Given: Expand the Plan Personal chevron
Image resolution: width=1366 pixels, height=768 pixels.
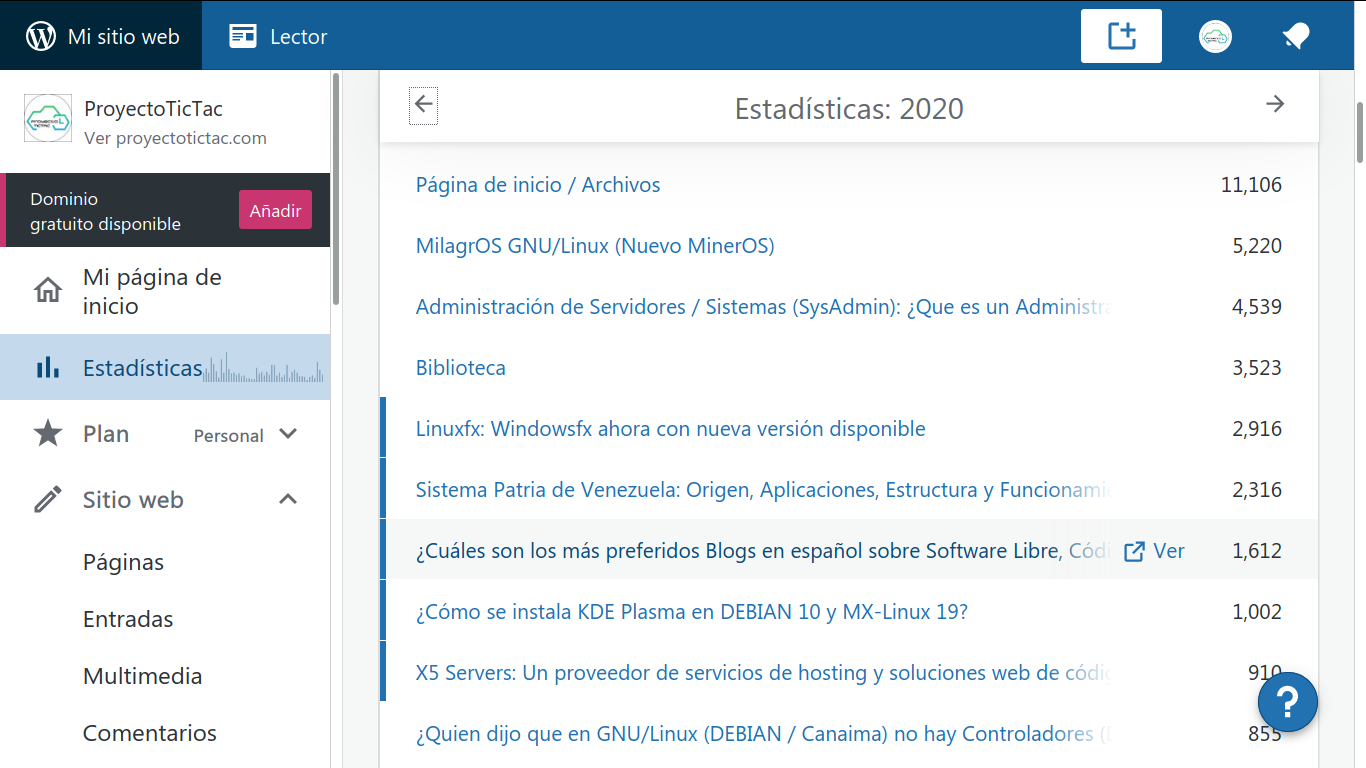Looking at the screenshot, I should [x=288, y=434].
